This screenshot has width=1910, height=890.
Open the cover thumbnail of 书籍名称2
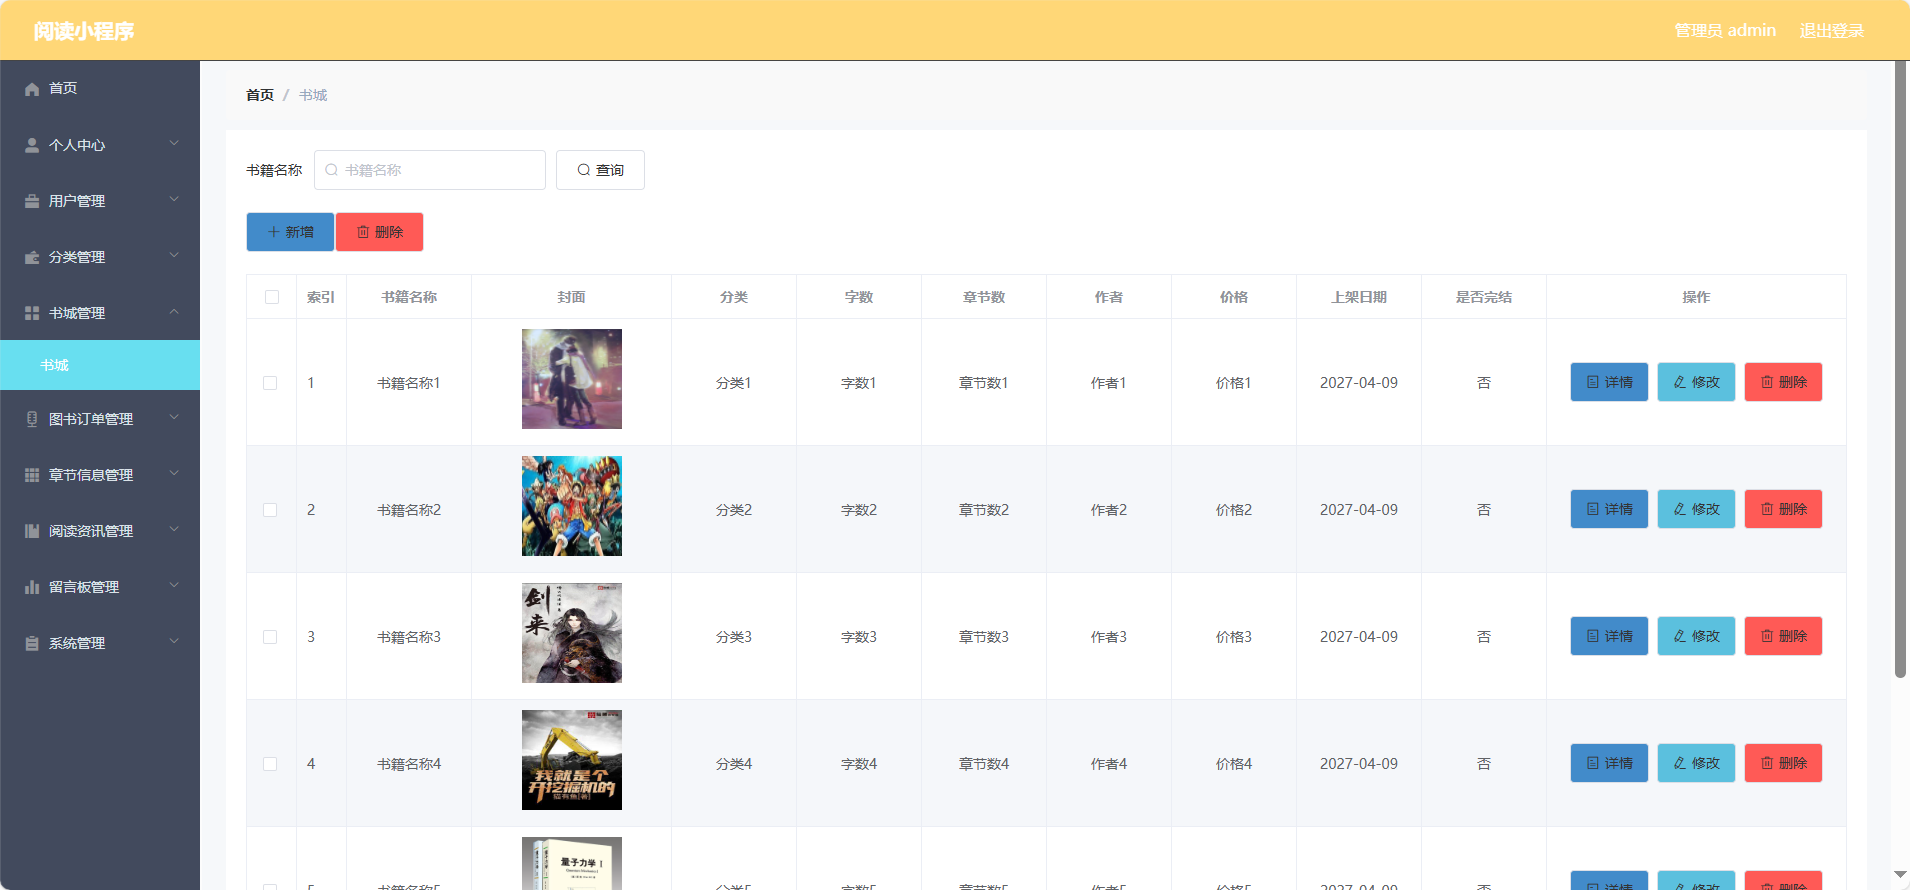click(x=572, y=506)
